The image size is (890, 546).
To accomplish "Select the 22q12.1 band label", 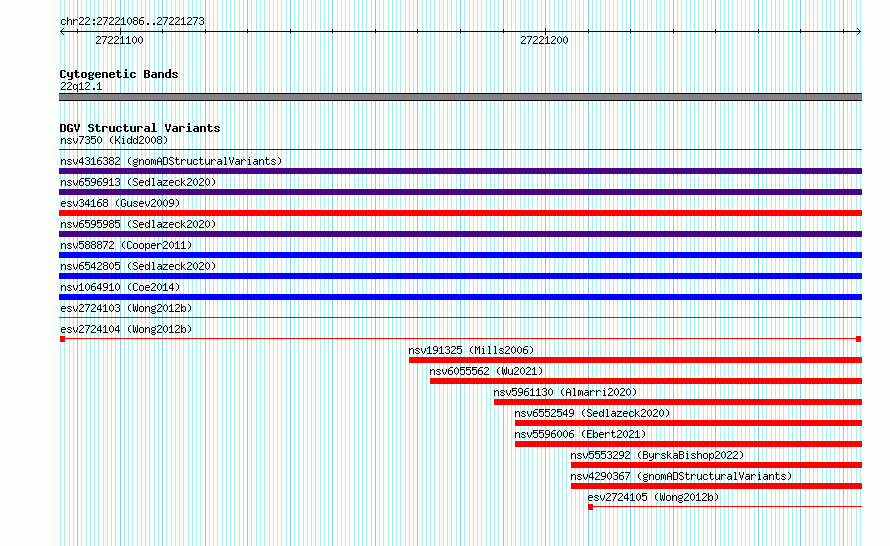I will (81, 86).
